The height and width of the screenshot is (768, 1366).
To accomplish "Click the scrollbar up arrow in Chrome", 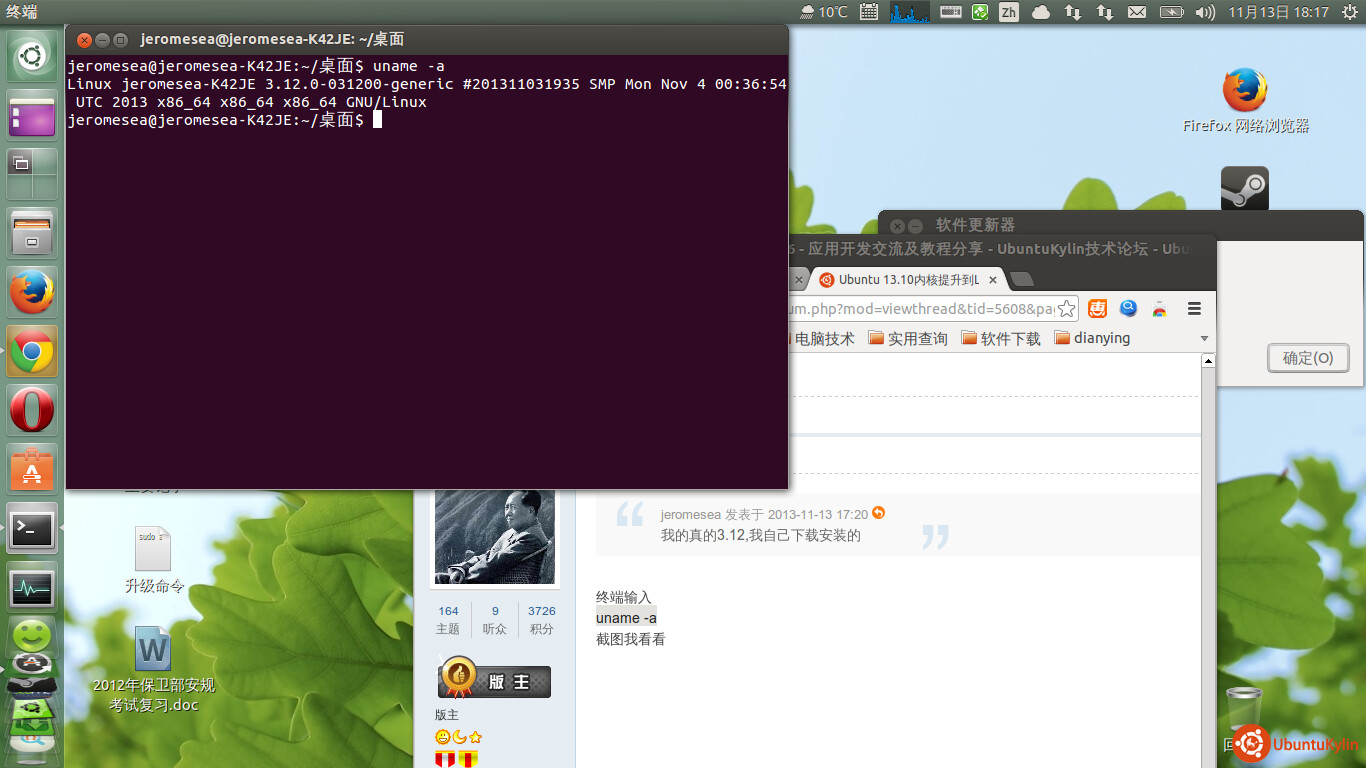I will pyautogui.click(x=1208, y=361).
